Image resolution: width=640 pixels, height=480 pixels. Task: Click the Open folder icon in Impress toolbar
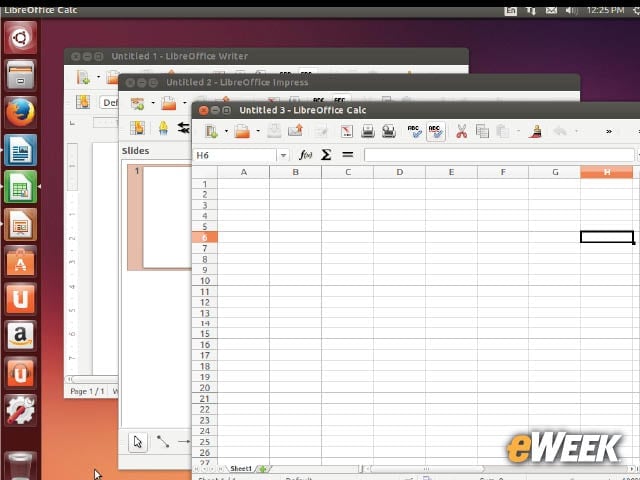click(168, 103)
